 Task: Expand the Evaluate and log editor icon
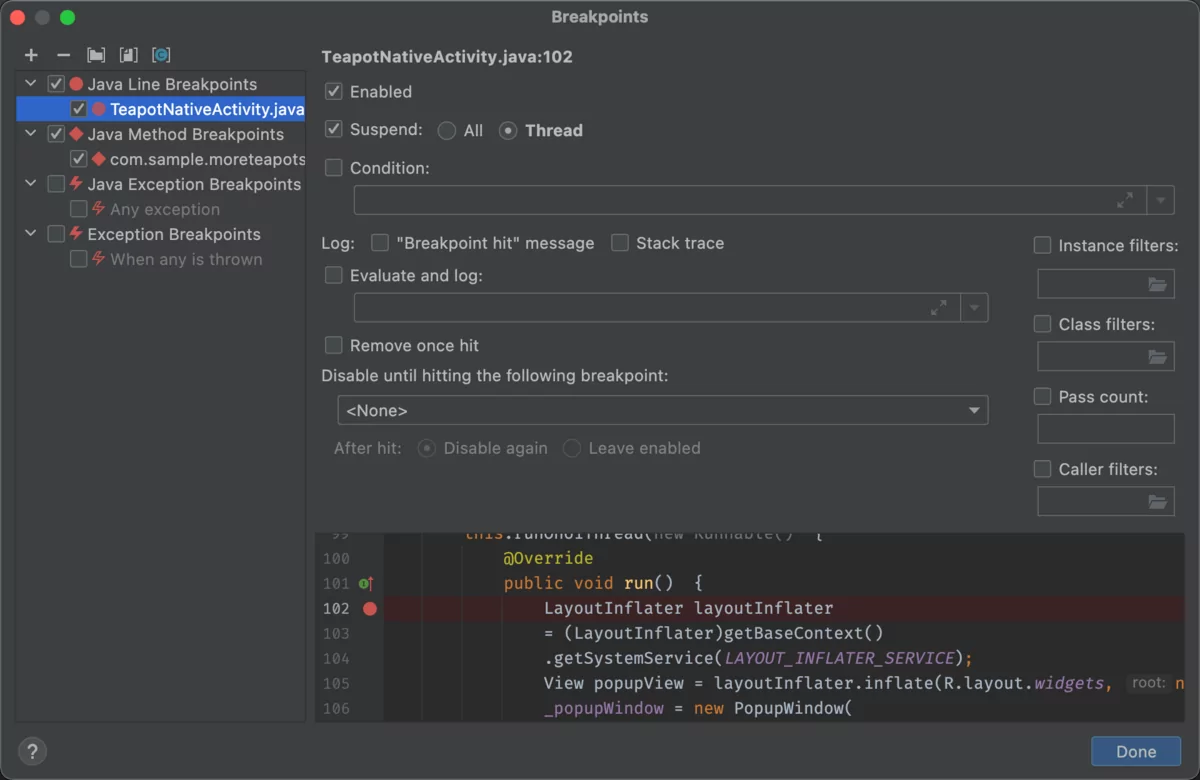click(x=938, y=307)
